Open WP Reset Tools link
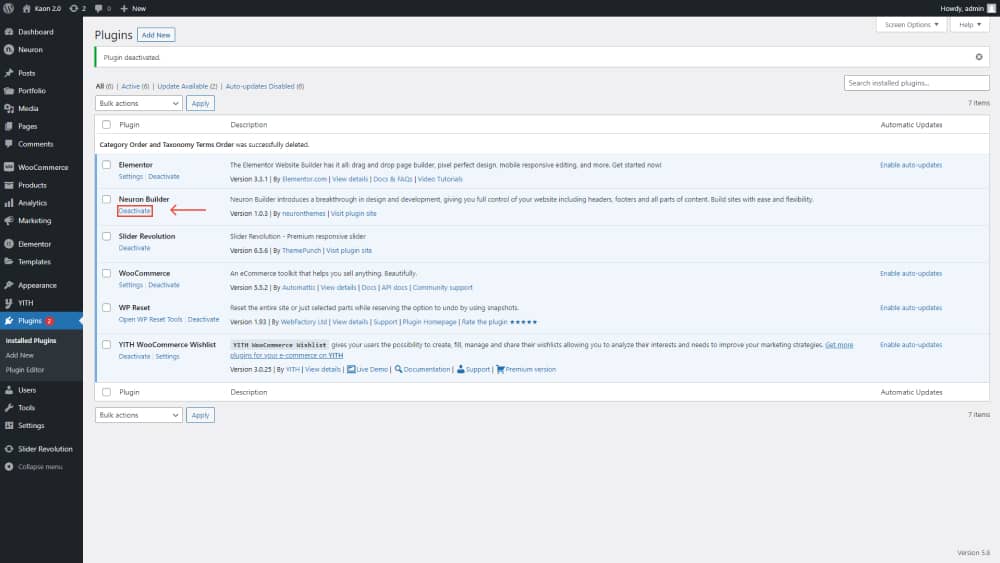Viewport: 1000px width, 563px height. point(151,319)
